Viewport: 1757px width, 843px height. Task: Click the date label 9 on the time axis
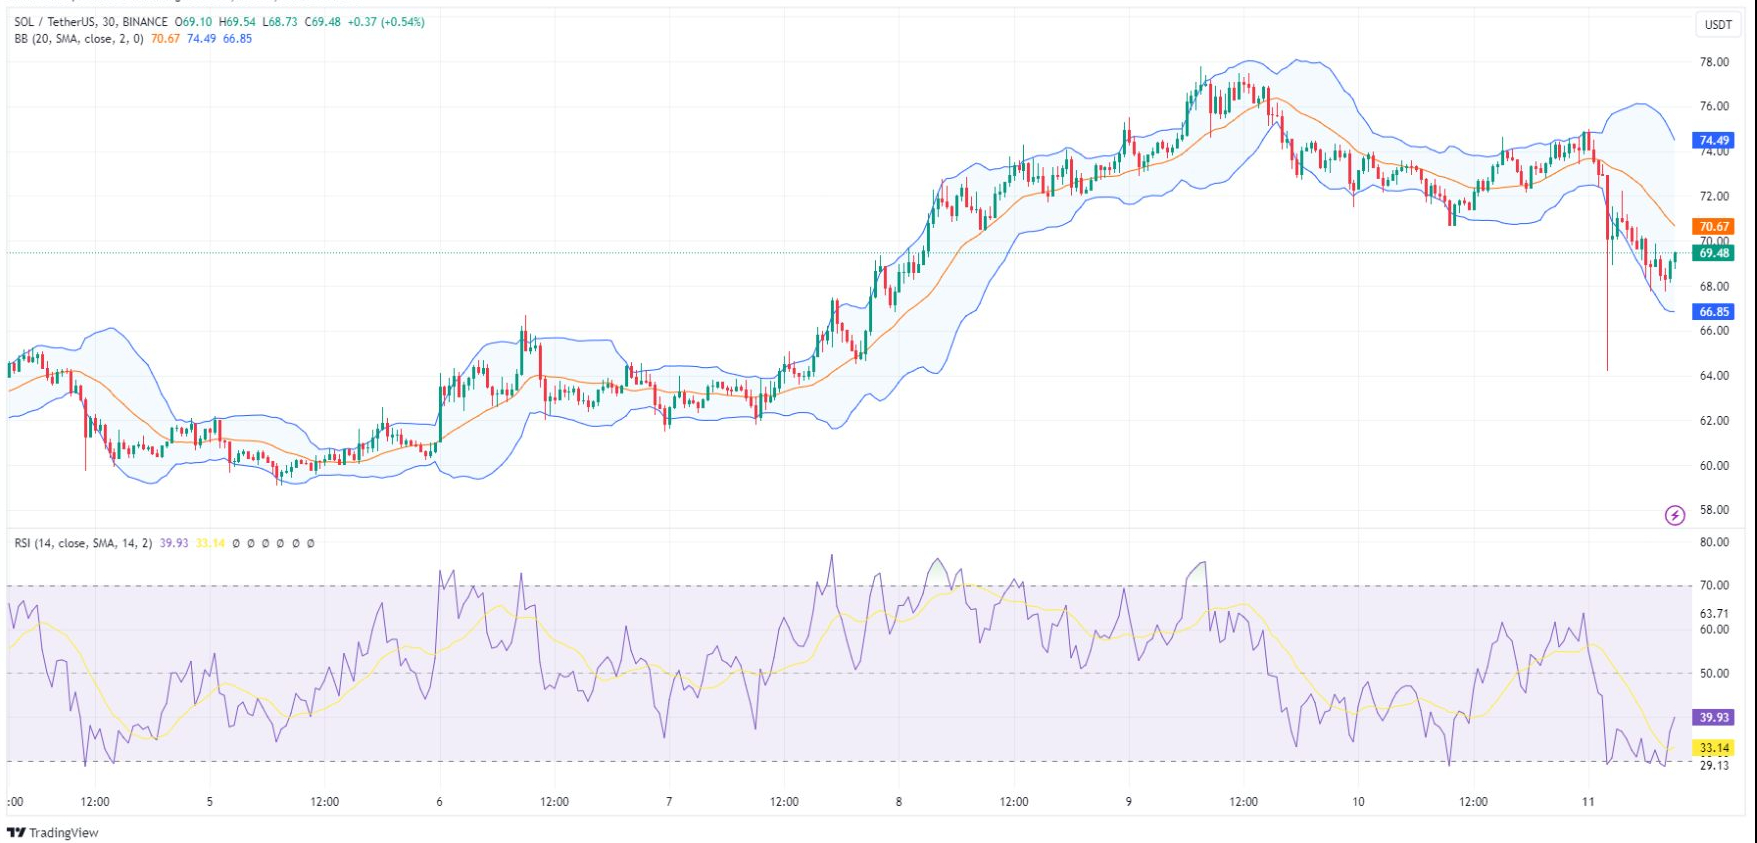1129,801
